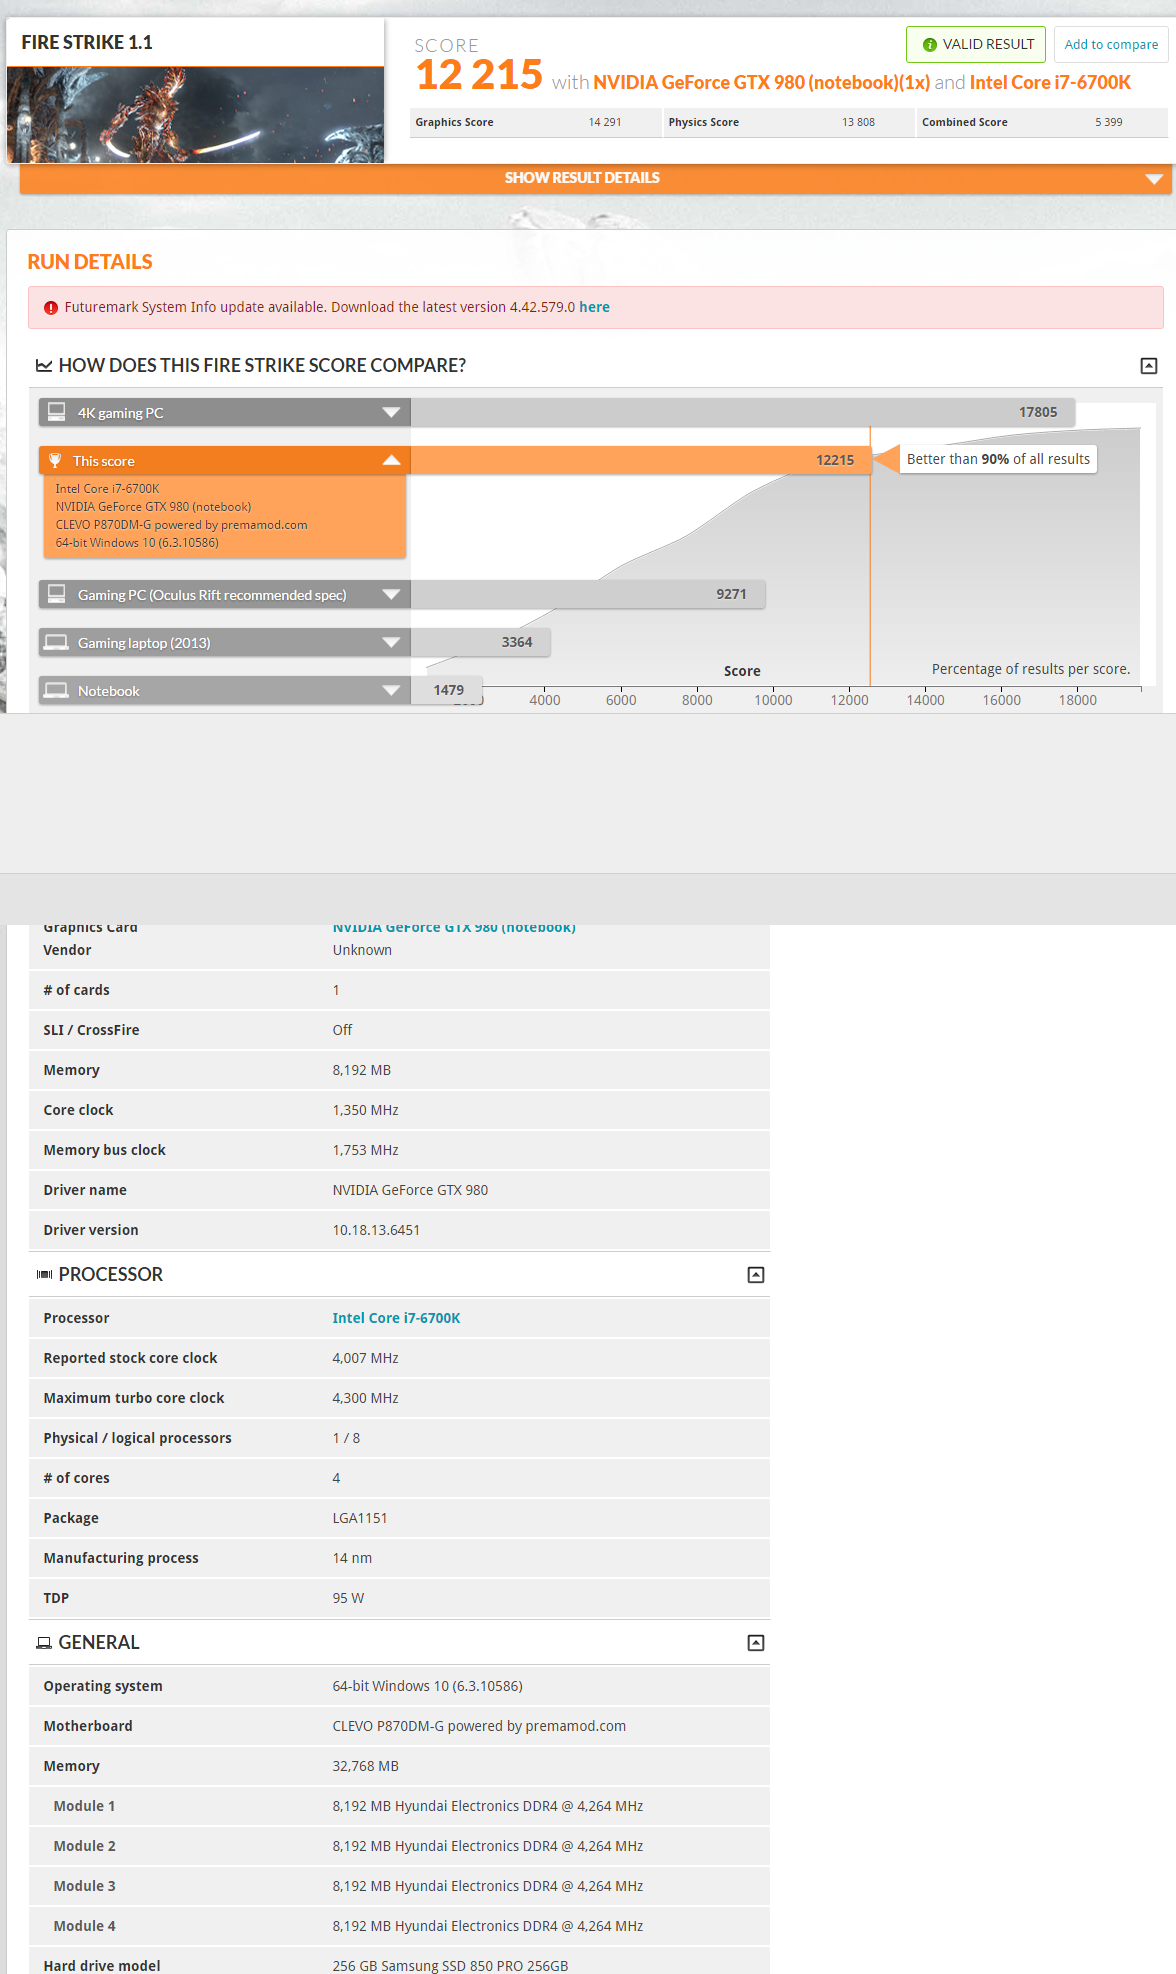Viewport: 1176px width, 1974px height.
Task: Click the total Memory value 32,768 MB
Action: (365, 1766)
